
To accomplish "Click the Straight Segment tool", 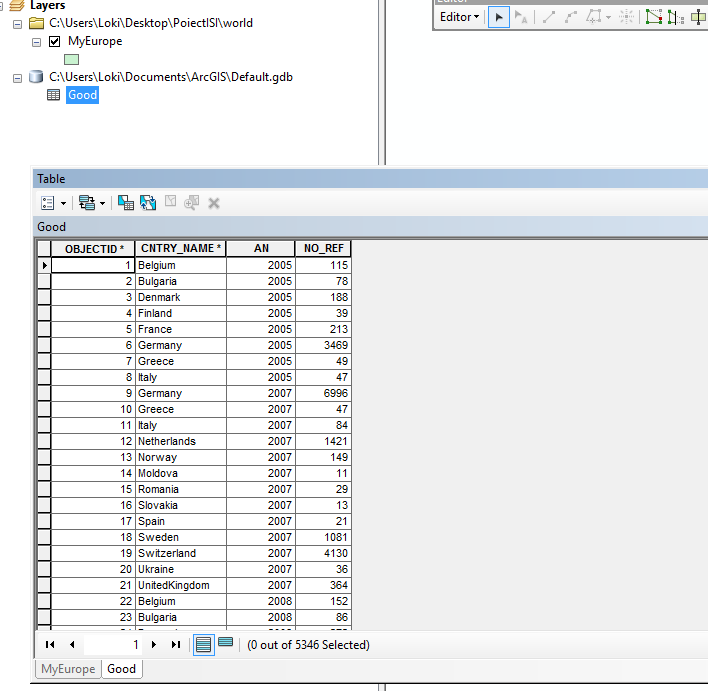I will 549,17.
